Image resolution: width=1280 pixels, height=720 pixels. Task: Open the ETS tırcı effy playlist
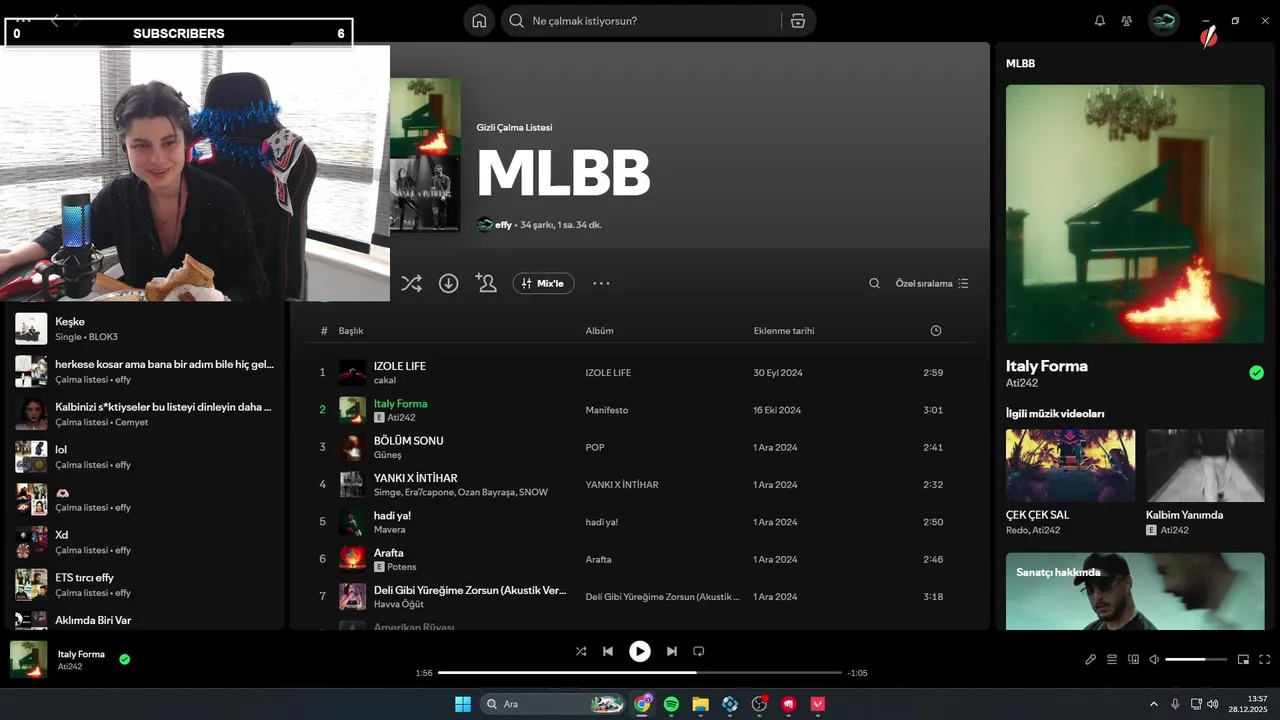(x=145, y=584)
